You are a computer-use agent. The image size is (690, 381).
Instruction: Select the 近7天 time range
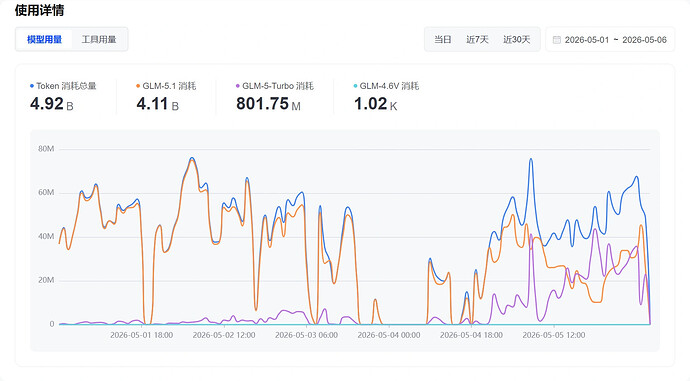pos(477,40)
